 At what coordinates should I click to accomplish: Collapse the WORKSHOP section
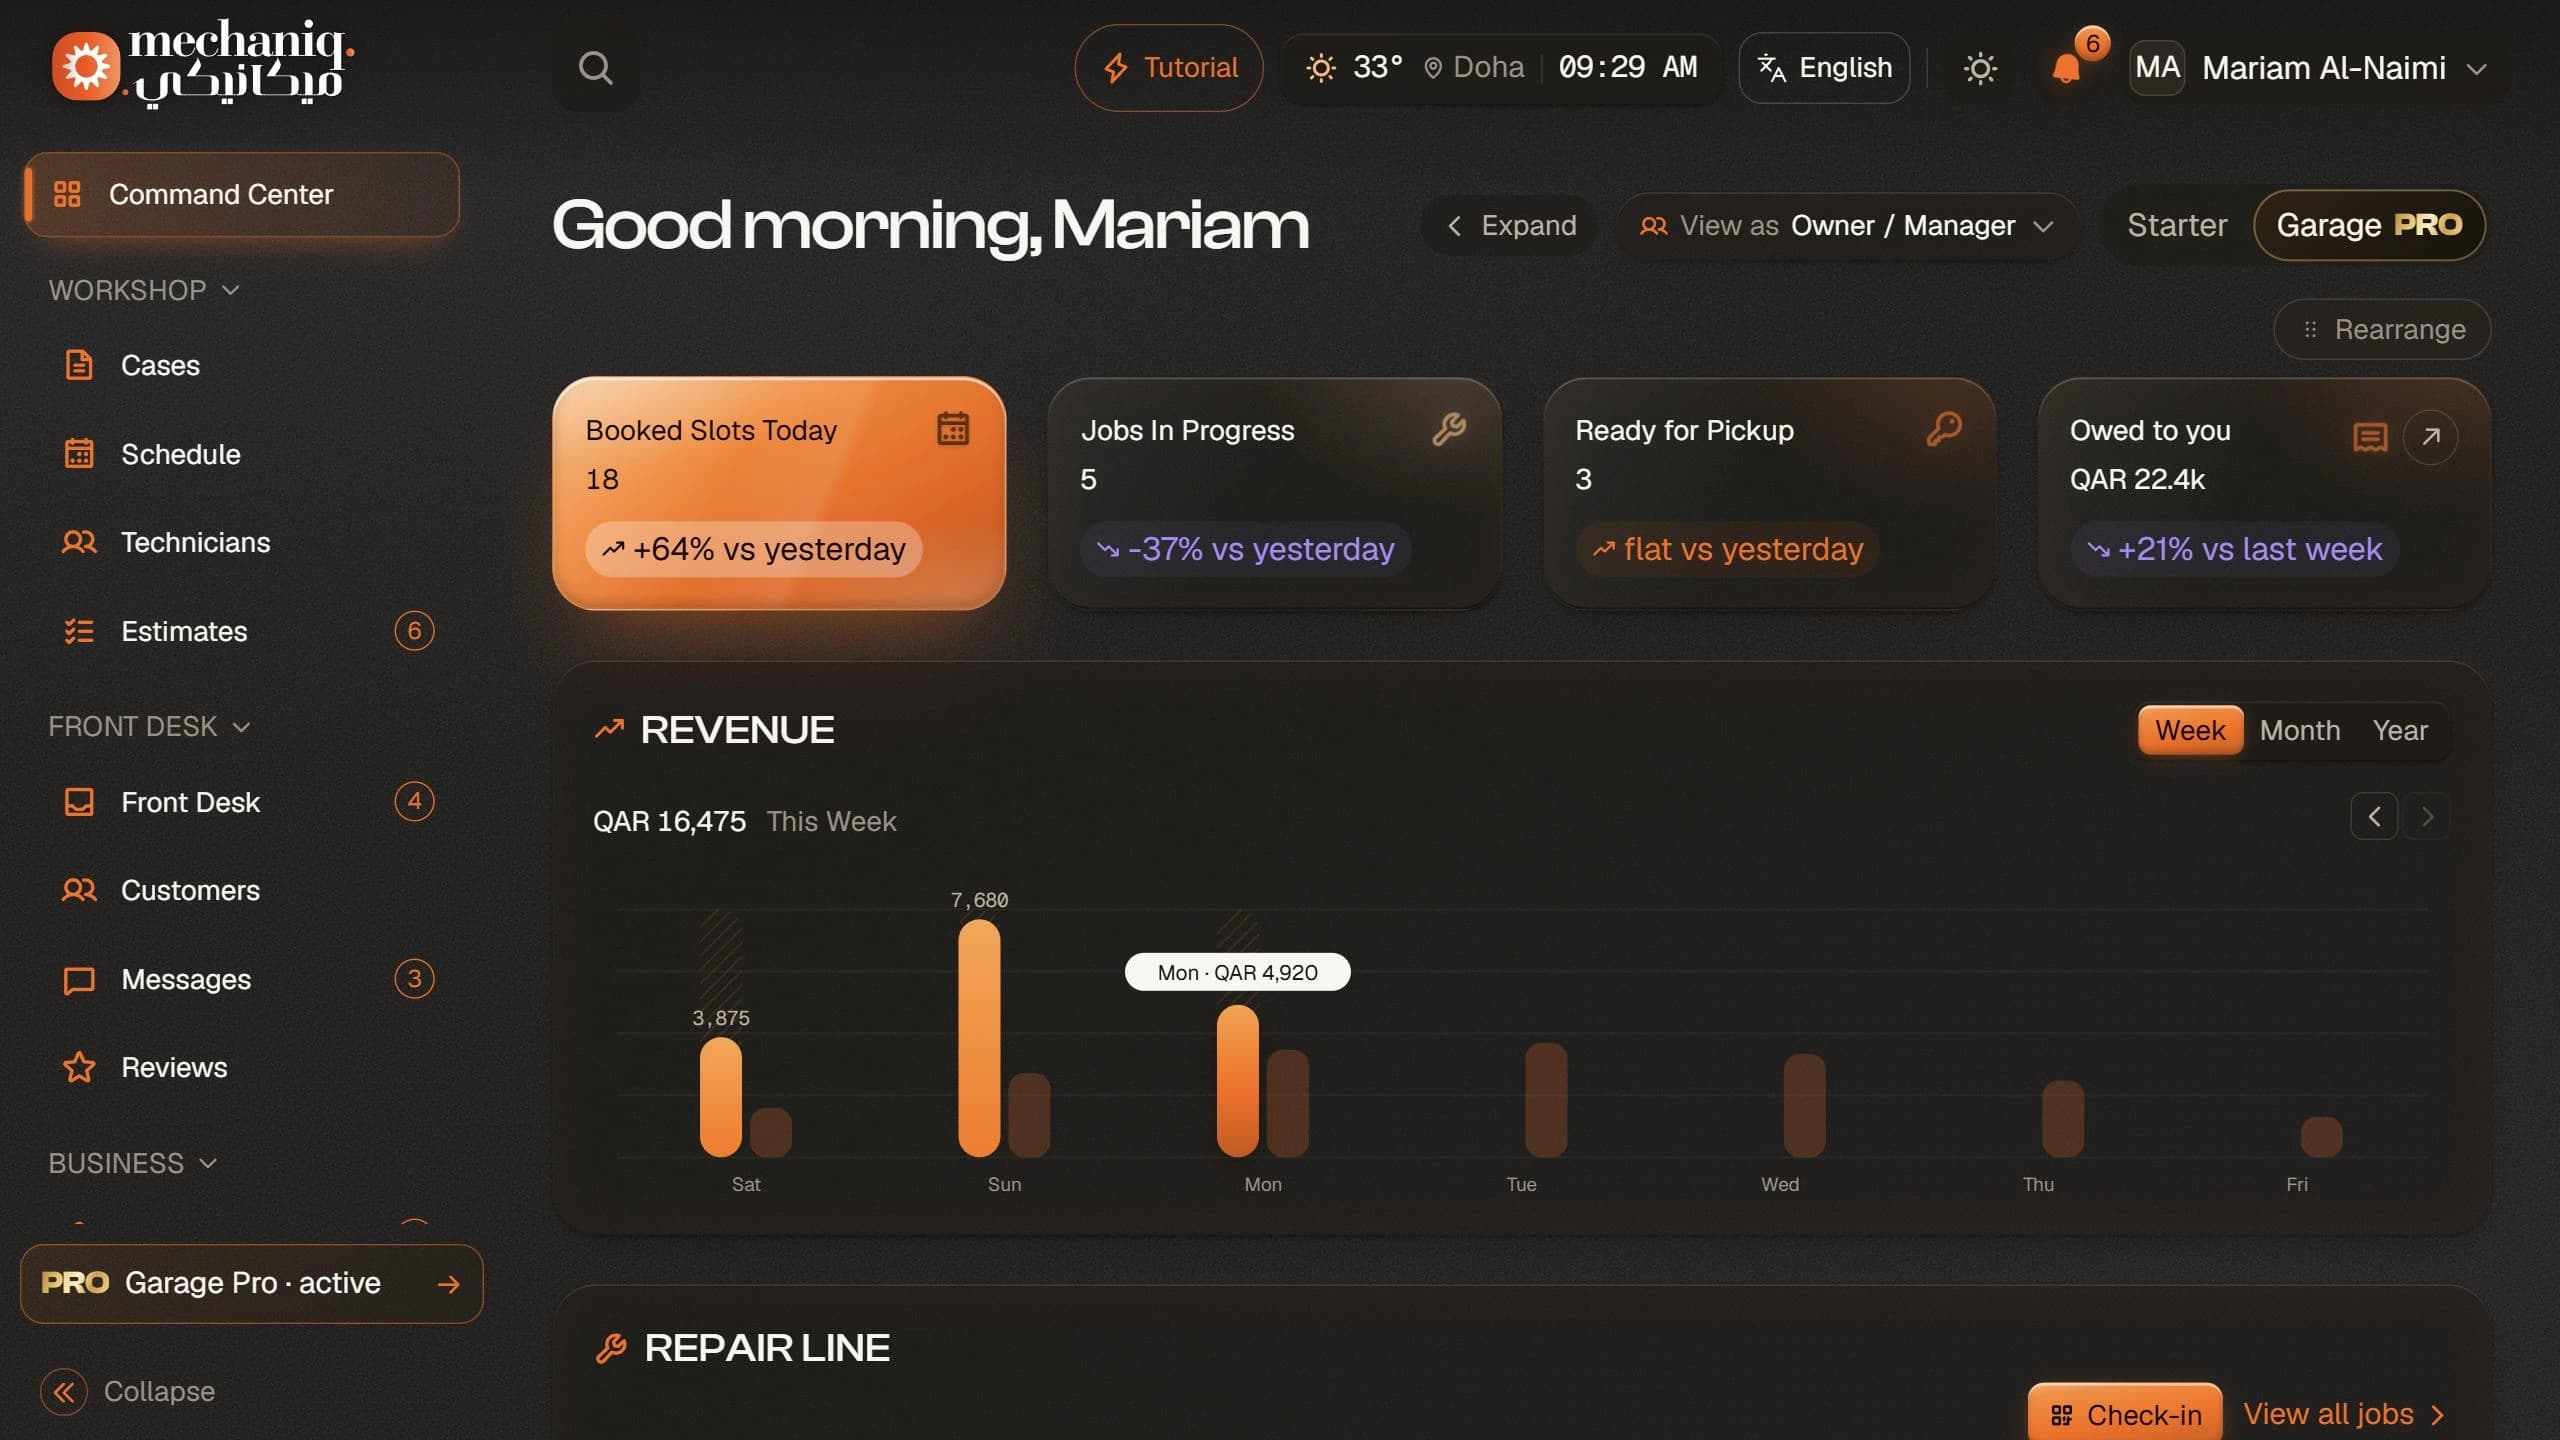click(x=144, y=290)
